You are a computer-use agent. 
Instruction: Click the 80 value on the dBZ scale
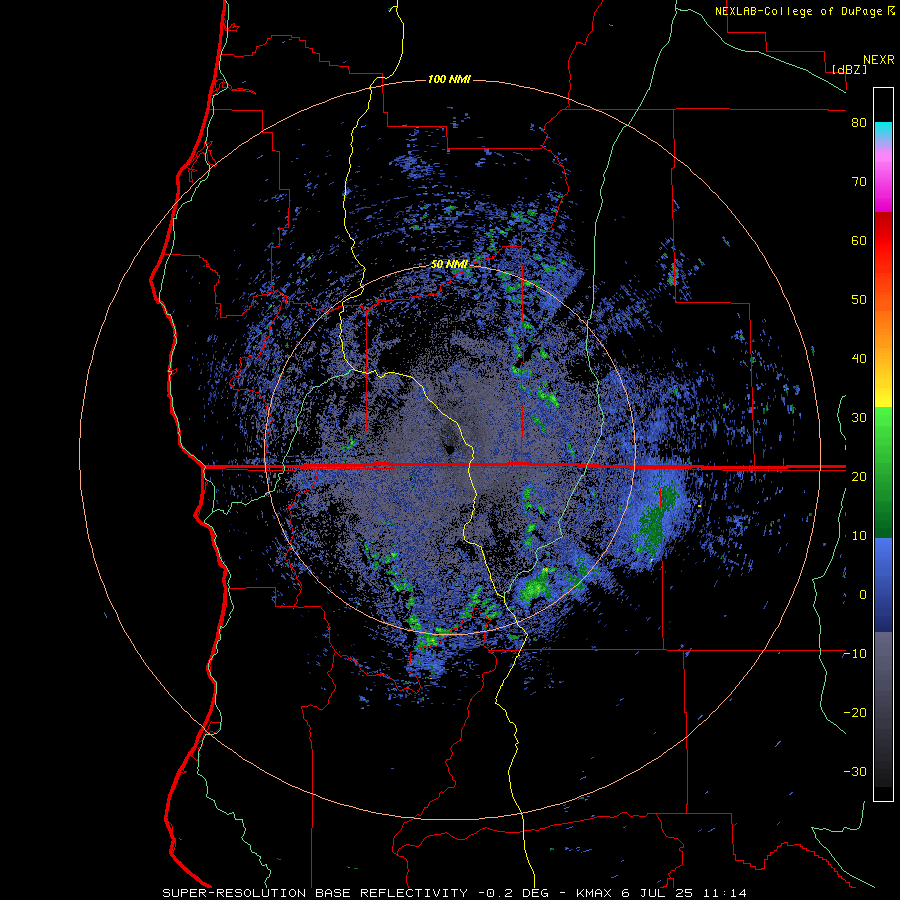point(859,123)
